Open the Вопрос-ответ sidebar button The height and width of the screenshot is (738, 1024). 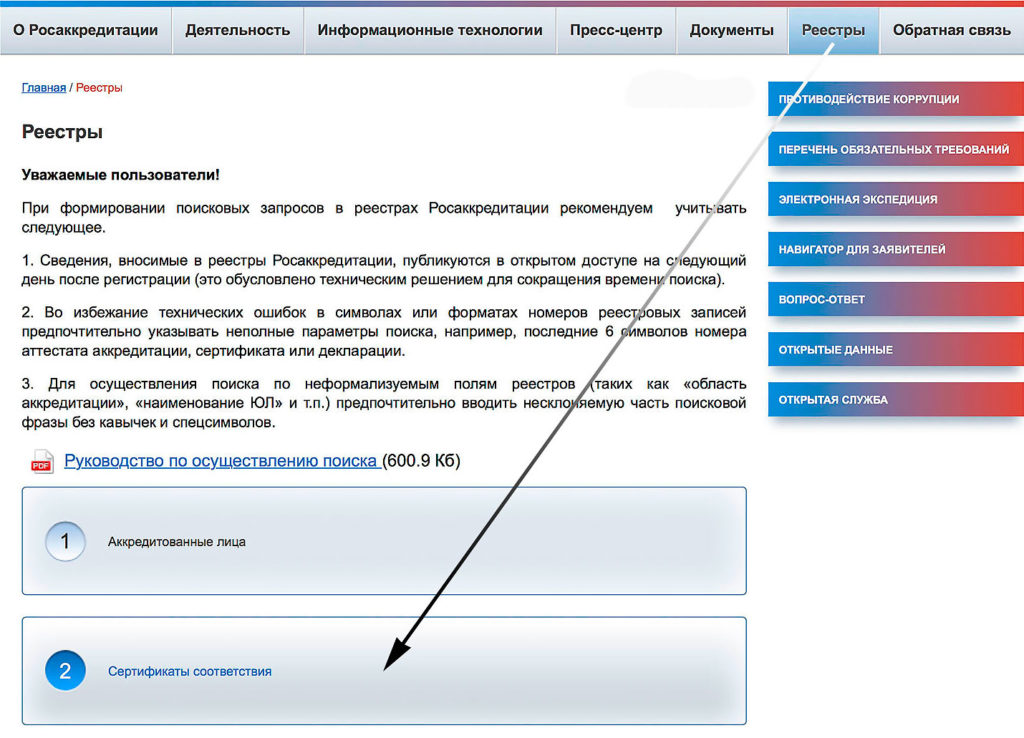[896, 299]
